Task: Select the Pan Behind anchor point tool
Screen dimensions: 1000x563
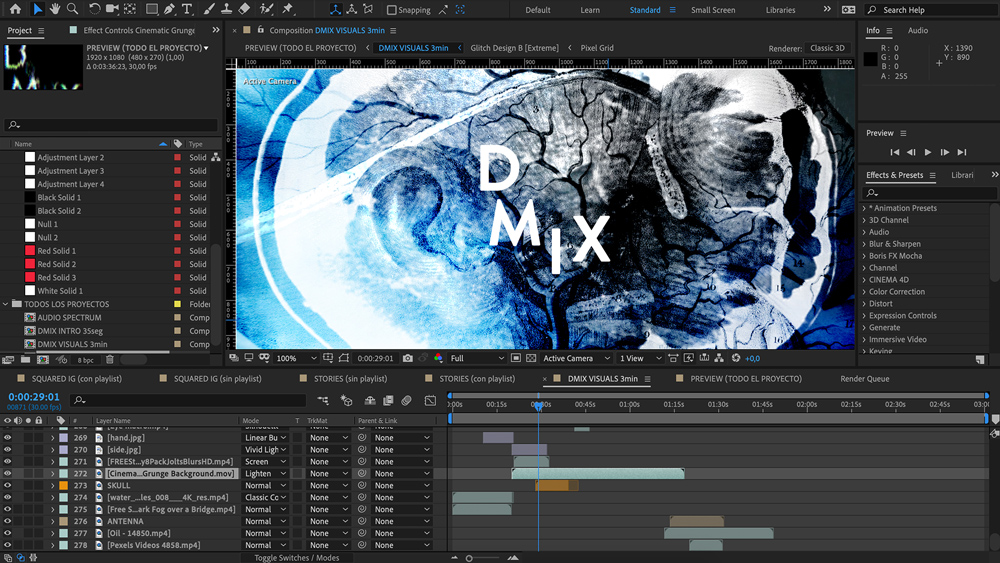Action: point(130,9)
